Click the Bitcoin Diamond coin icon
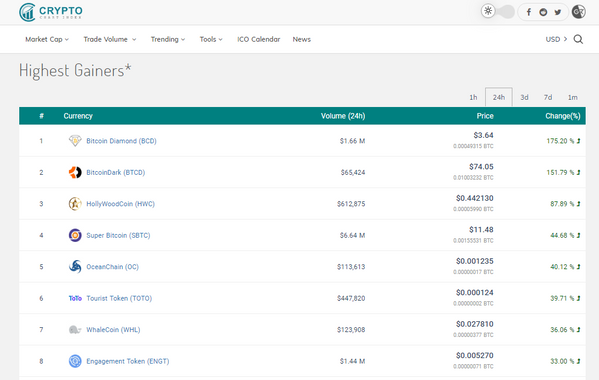Screen dimensions: 599x380 [75, 141]
